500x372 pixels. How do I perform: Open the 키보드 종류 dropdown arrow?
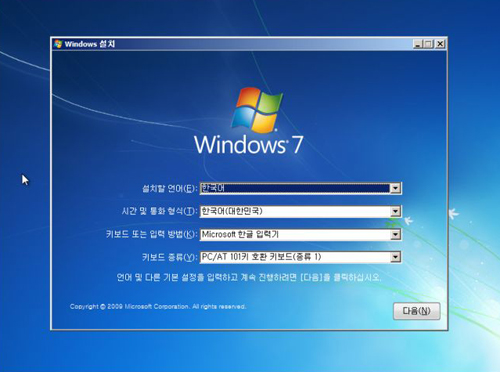395,257
